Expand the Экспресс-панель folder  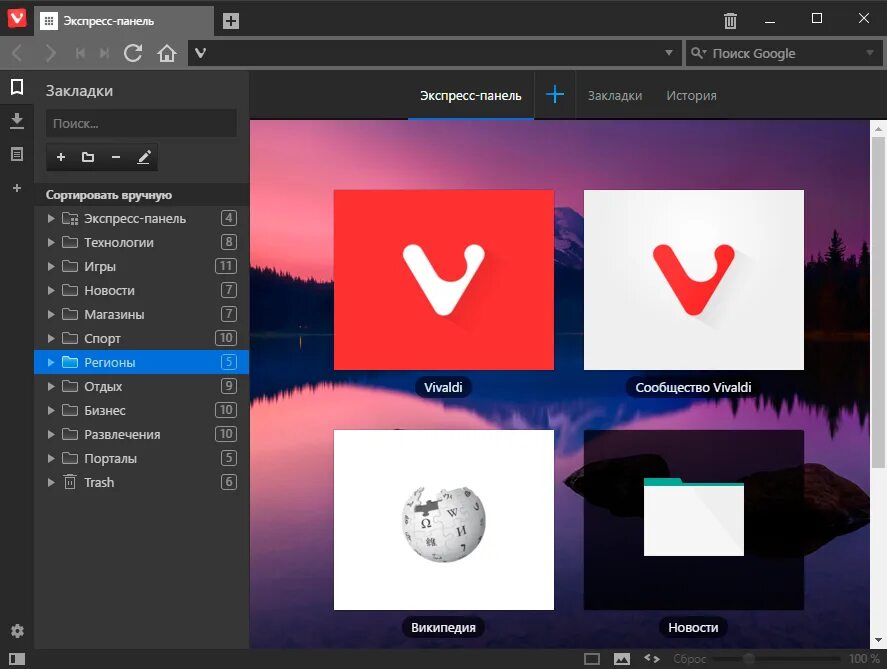pos(51,218)
